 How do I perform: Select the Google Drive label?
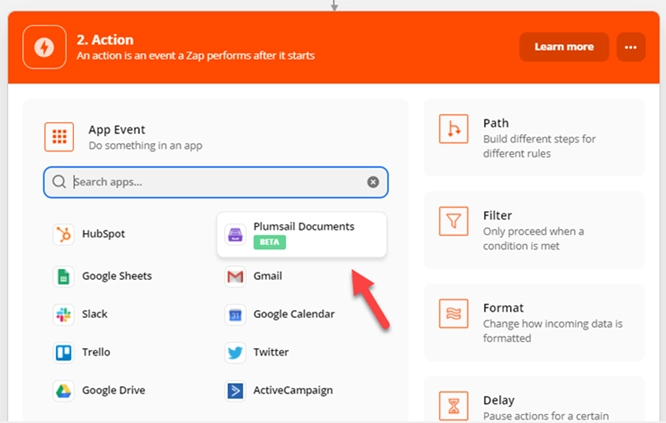tap(113, 390)
